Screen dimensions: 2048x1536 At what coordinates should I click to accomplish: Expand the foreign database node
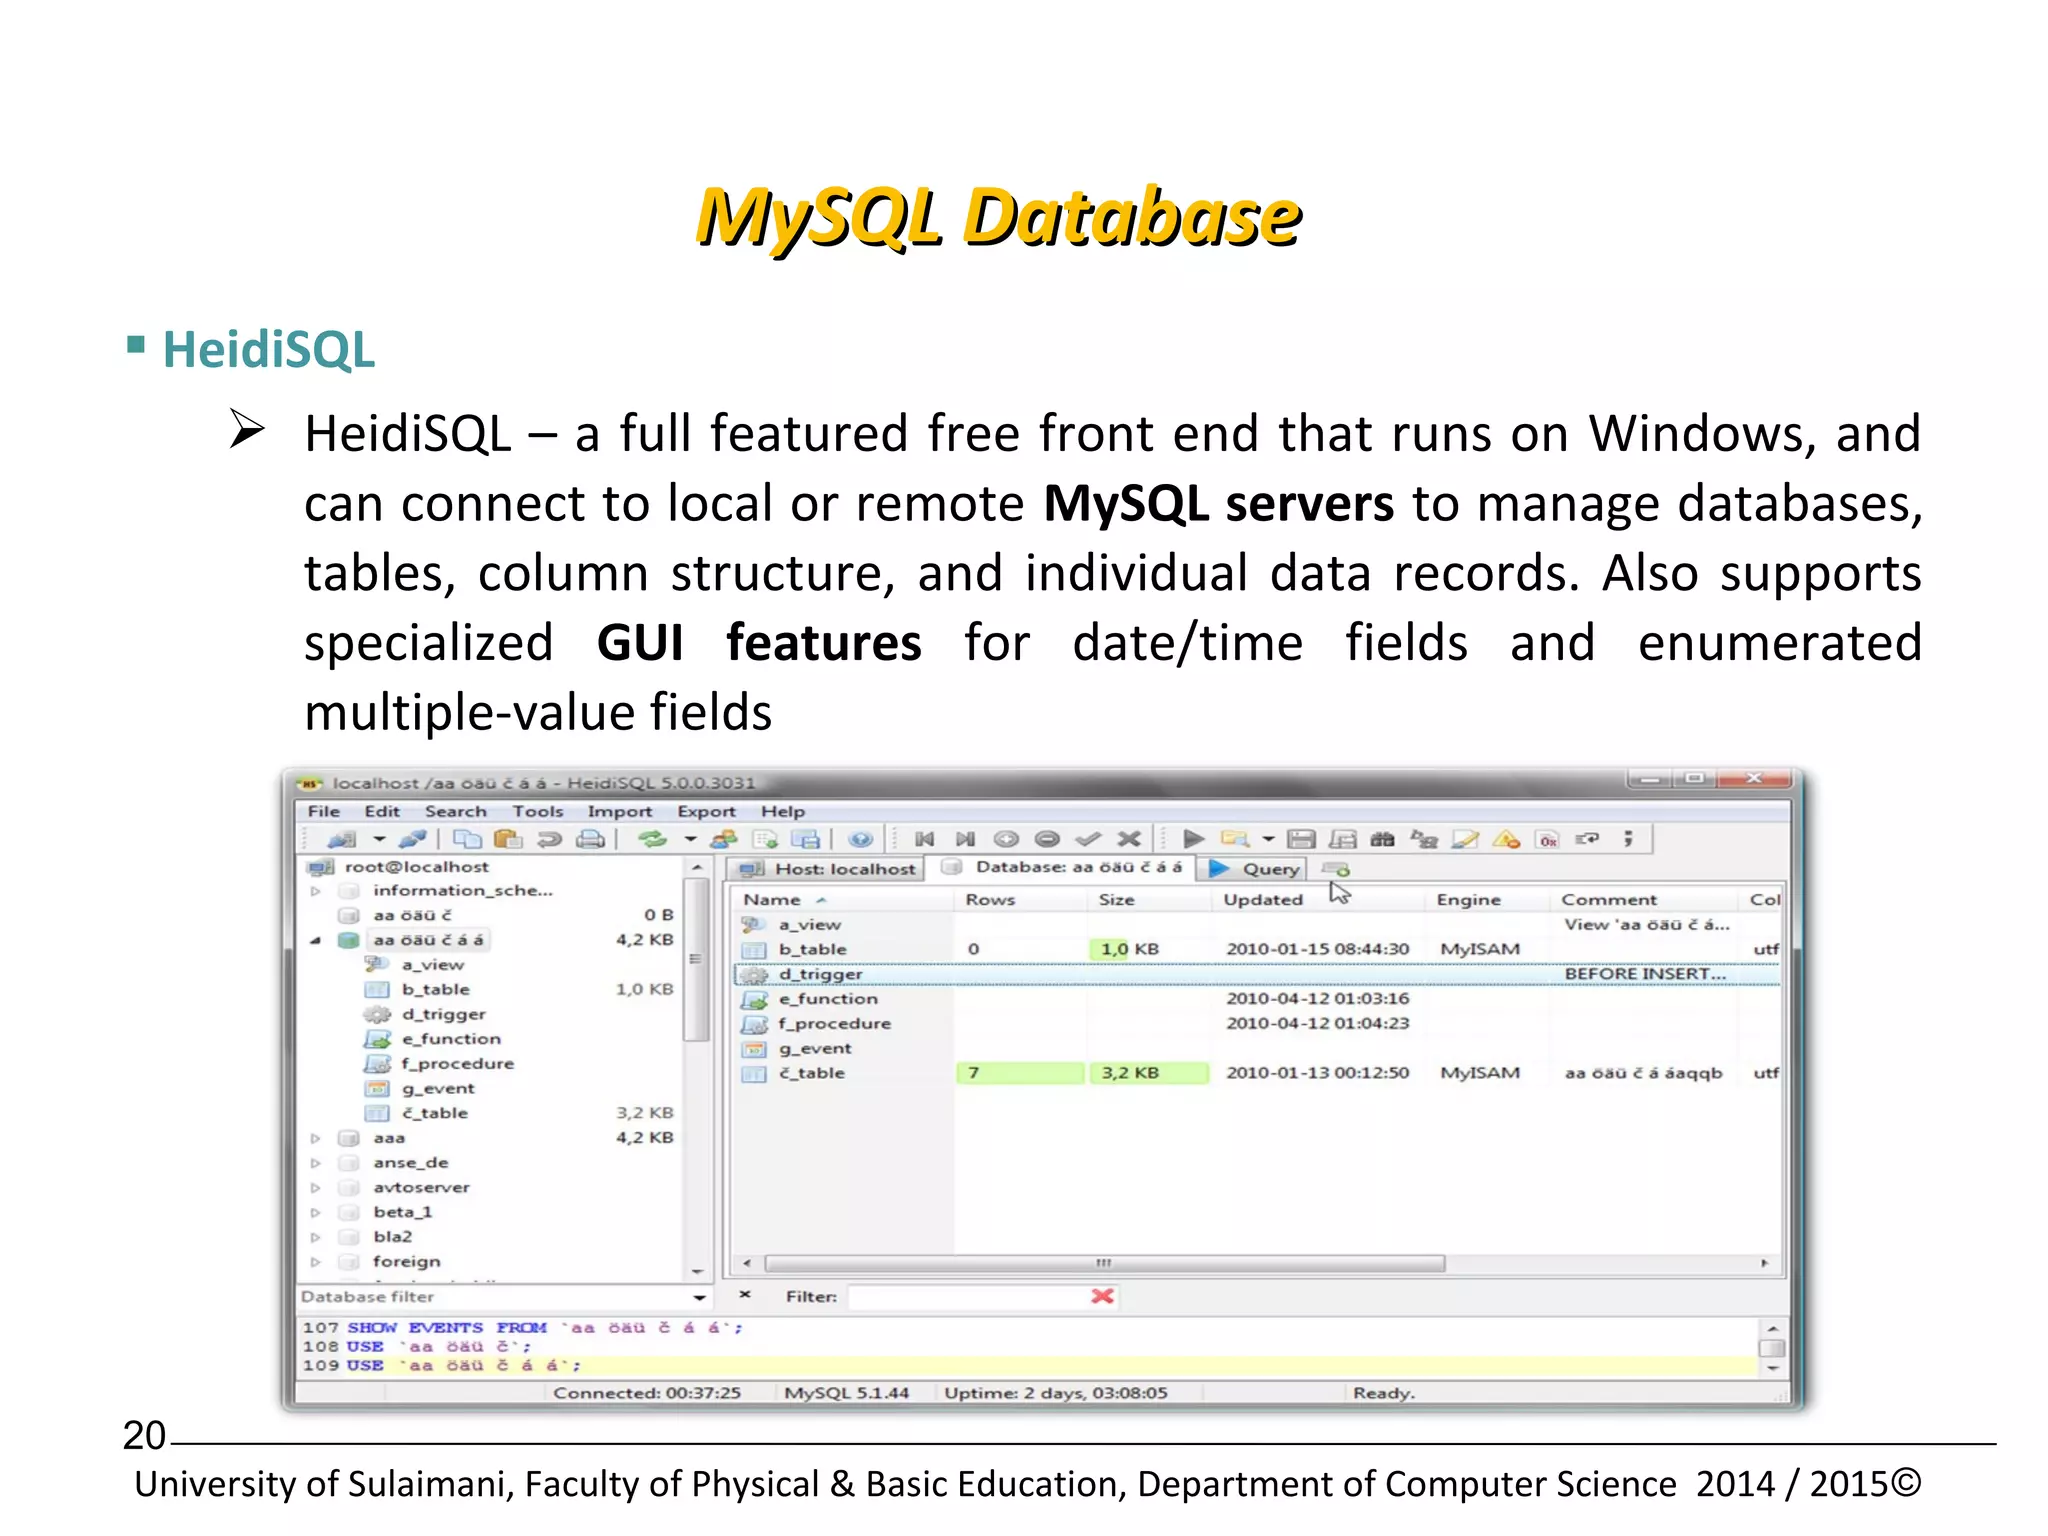pos(315,1262)
